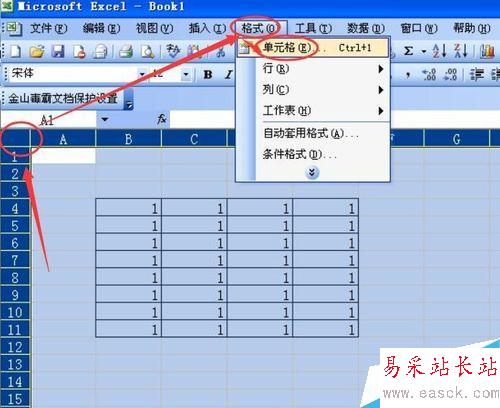Select cell B4 containing 1
This screenshot has width=500, height=408.
pos(129,208)
